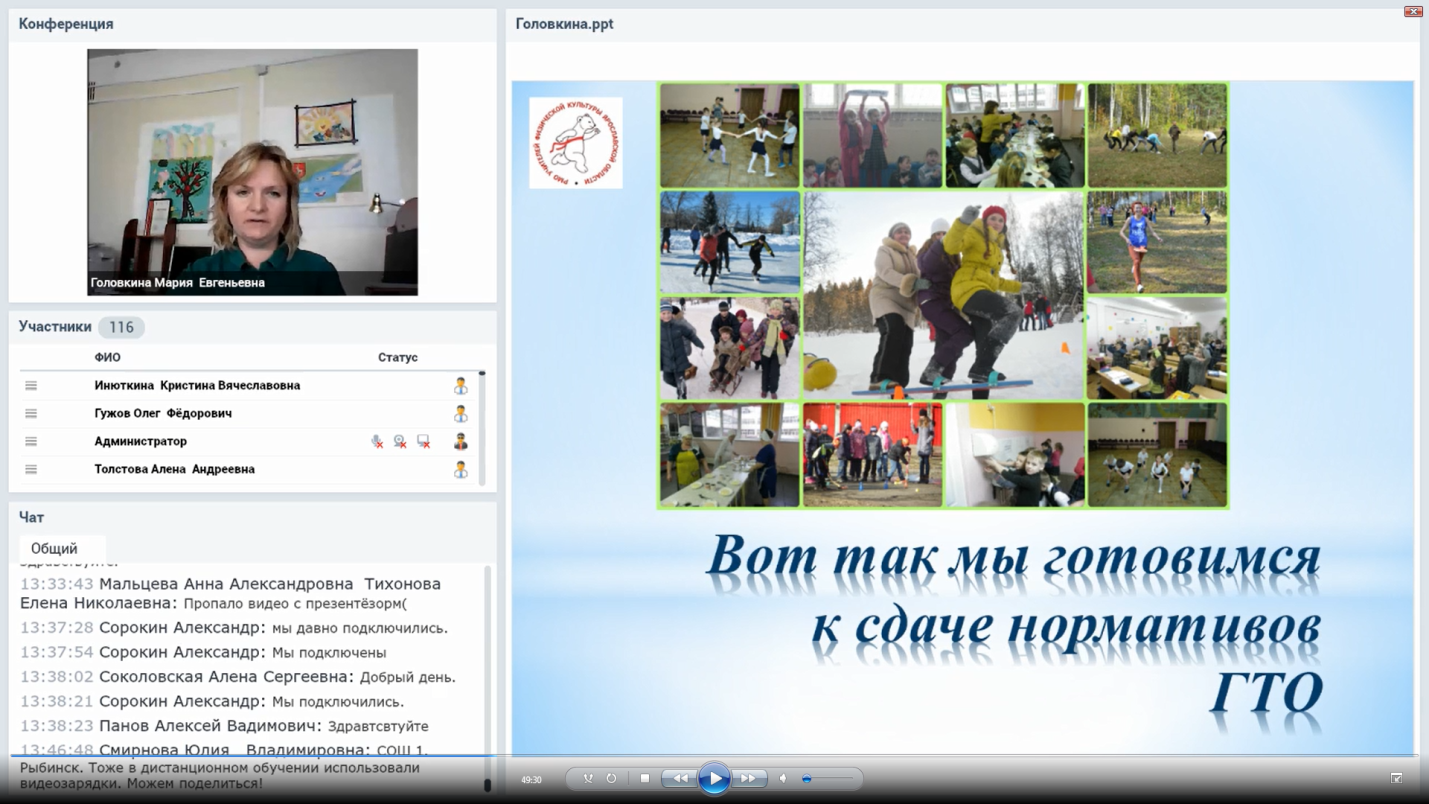
Task: Open row menu for Толстова Алена Андреевна
Action: pos(31,469)
